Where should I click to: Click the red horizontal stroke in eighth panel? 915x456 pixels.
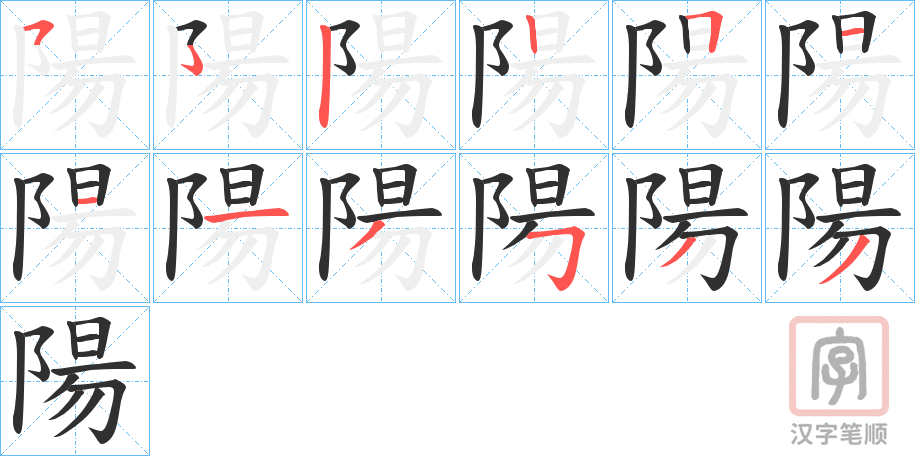pos(247,215)
